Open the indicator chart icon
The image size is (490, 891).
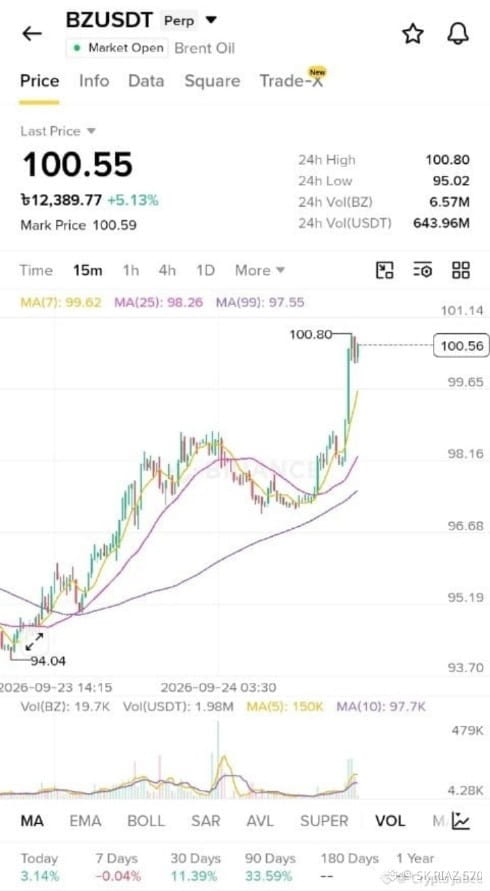[460, 820]
